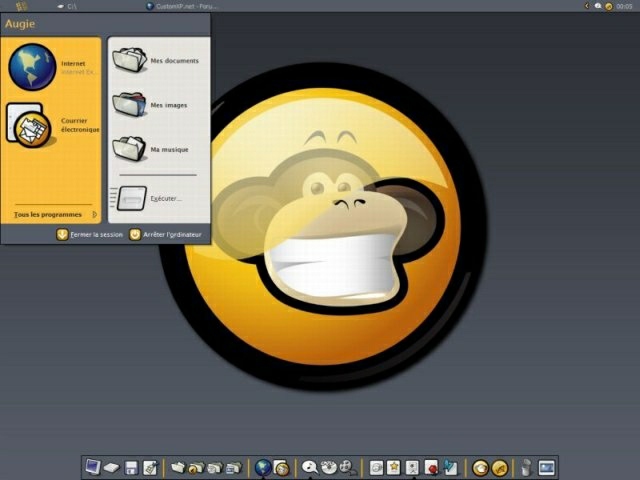
Task: Open the trash can icon in the dock
Action: (x=527, y=468)
